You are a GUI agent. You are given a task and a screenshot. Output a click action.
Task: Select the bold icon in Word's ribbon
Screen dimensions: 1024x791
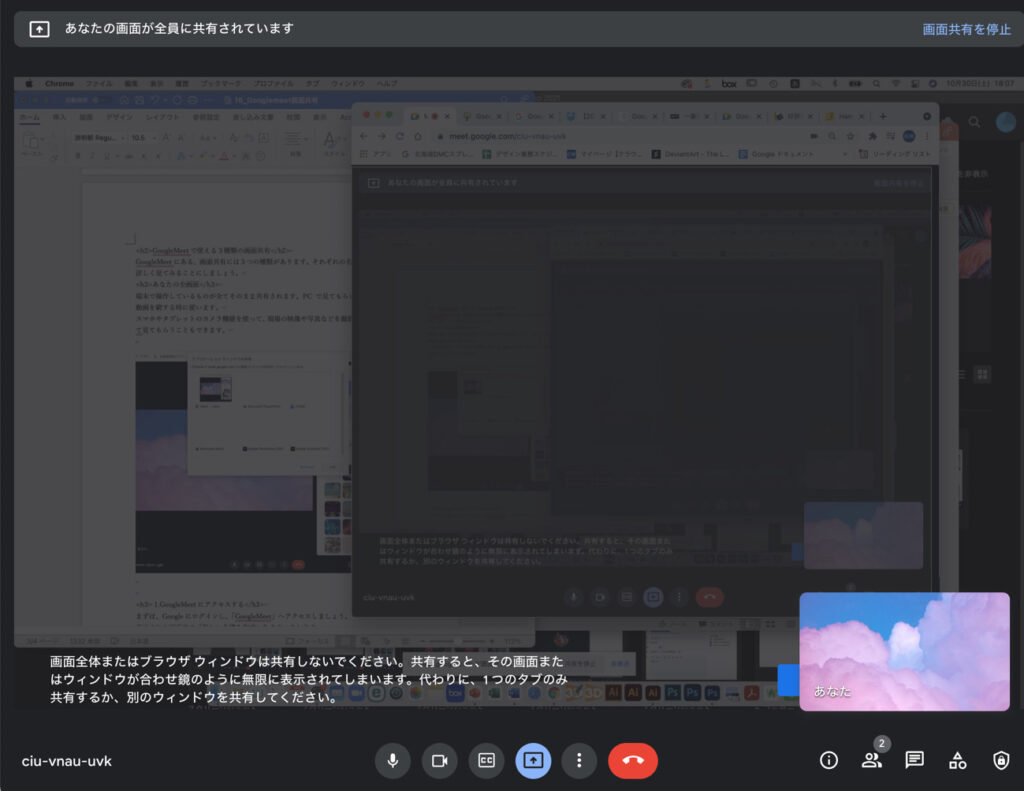(x=80, y=155)
